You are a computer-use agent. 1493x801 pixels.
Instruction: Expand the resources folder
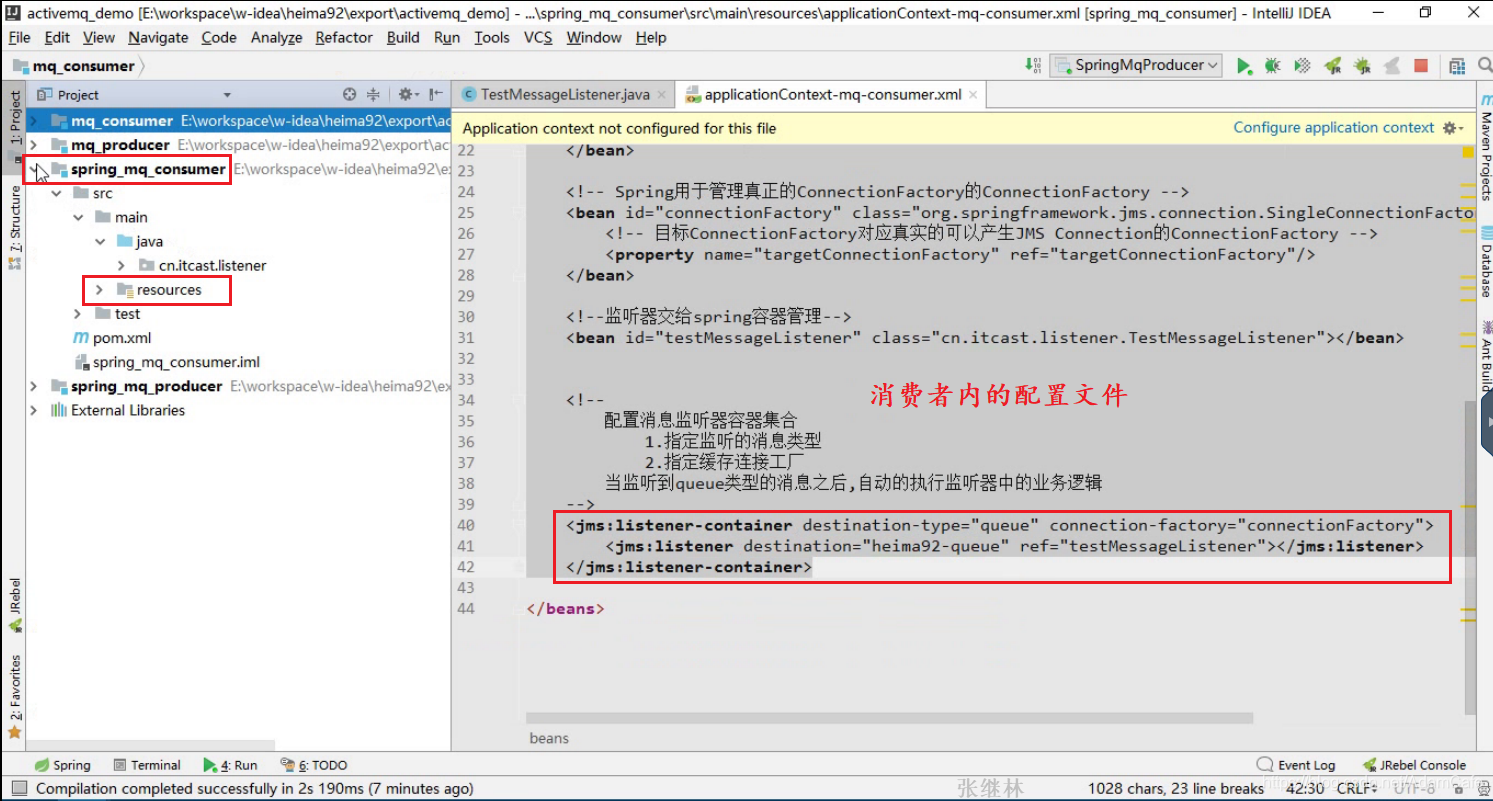(100, 289)
